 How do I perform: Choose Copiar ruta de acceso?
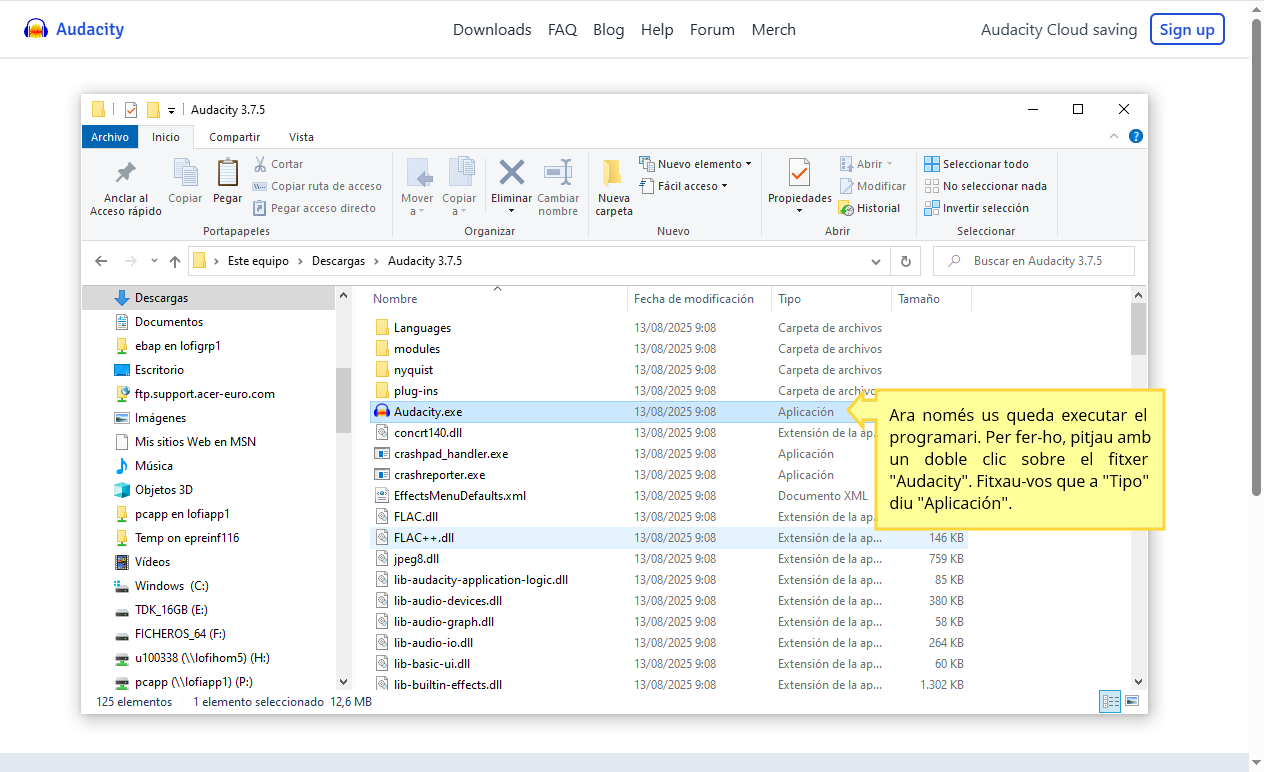click(317, 186)
